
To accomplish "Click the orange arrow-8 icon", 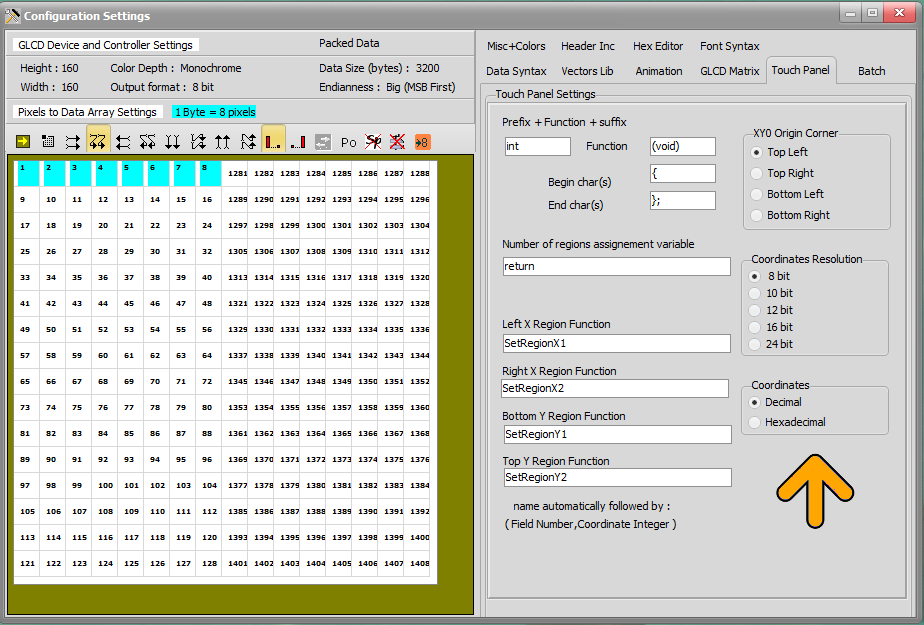I will [x=423, y=142].
